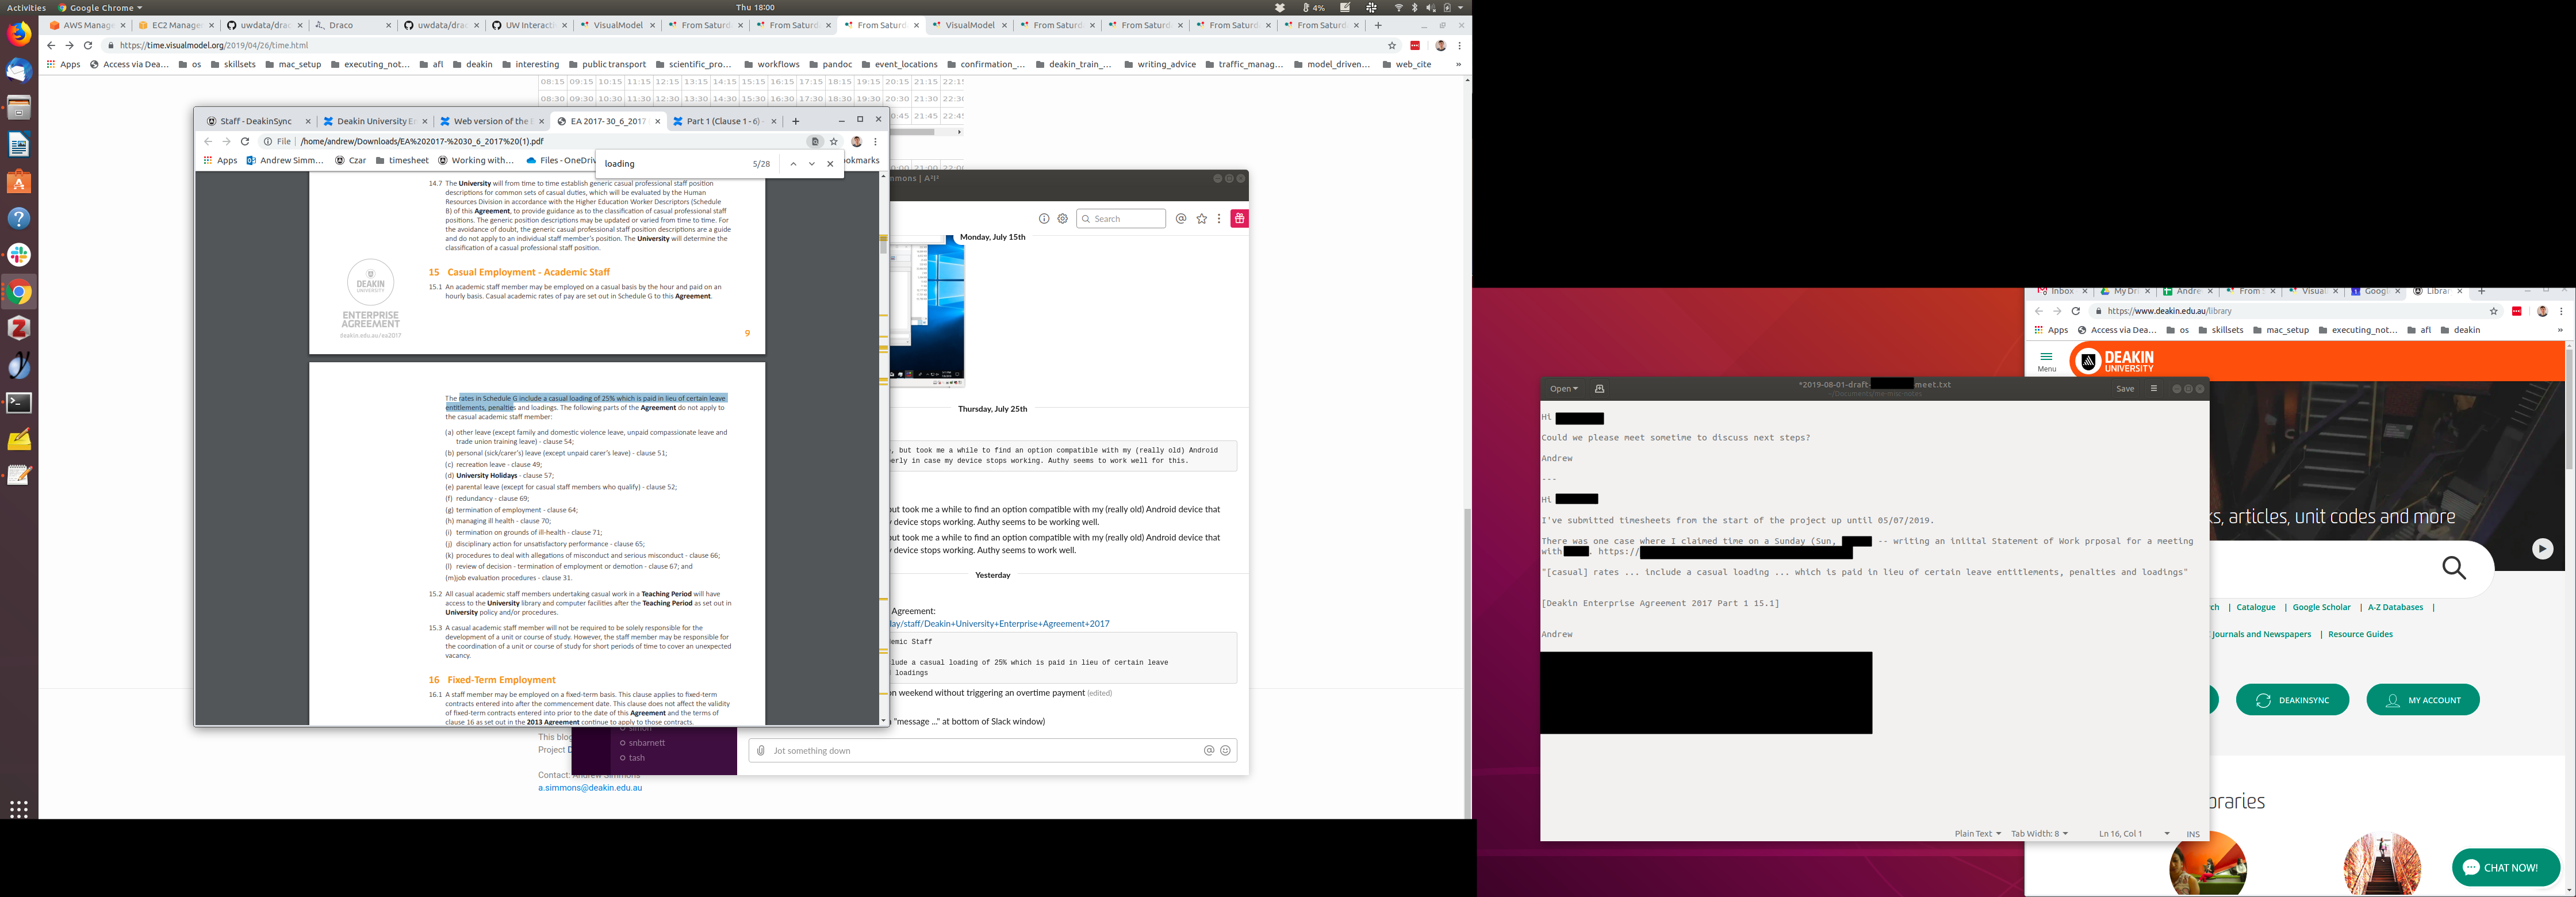Open gedit hamburger menu

pos(2153,389)
